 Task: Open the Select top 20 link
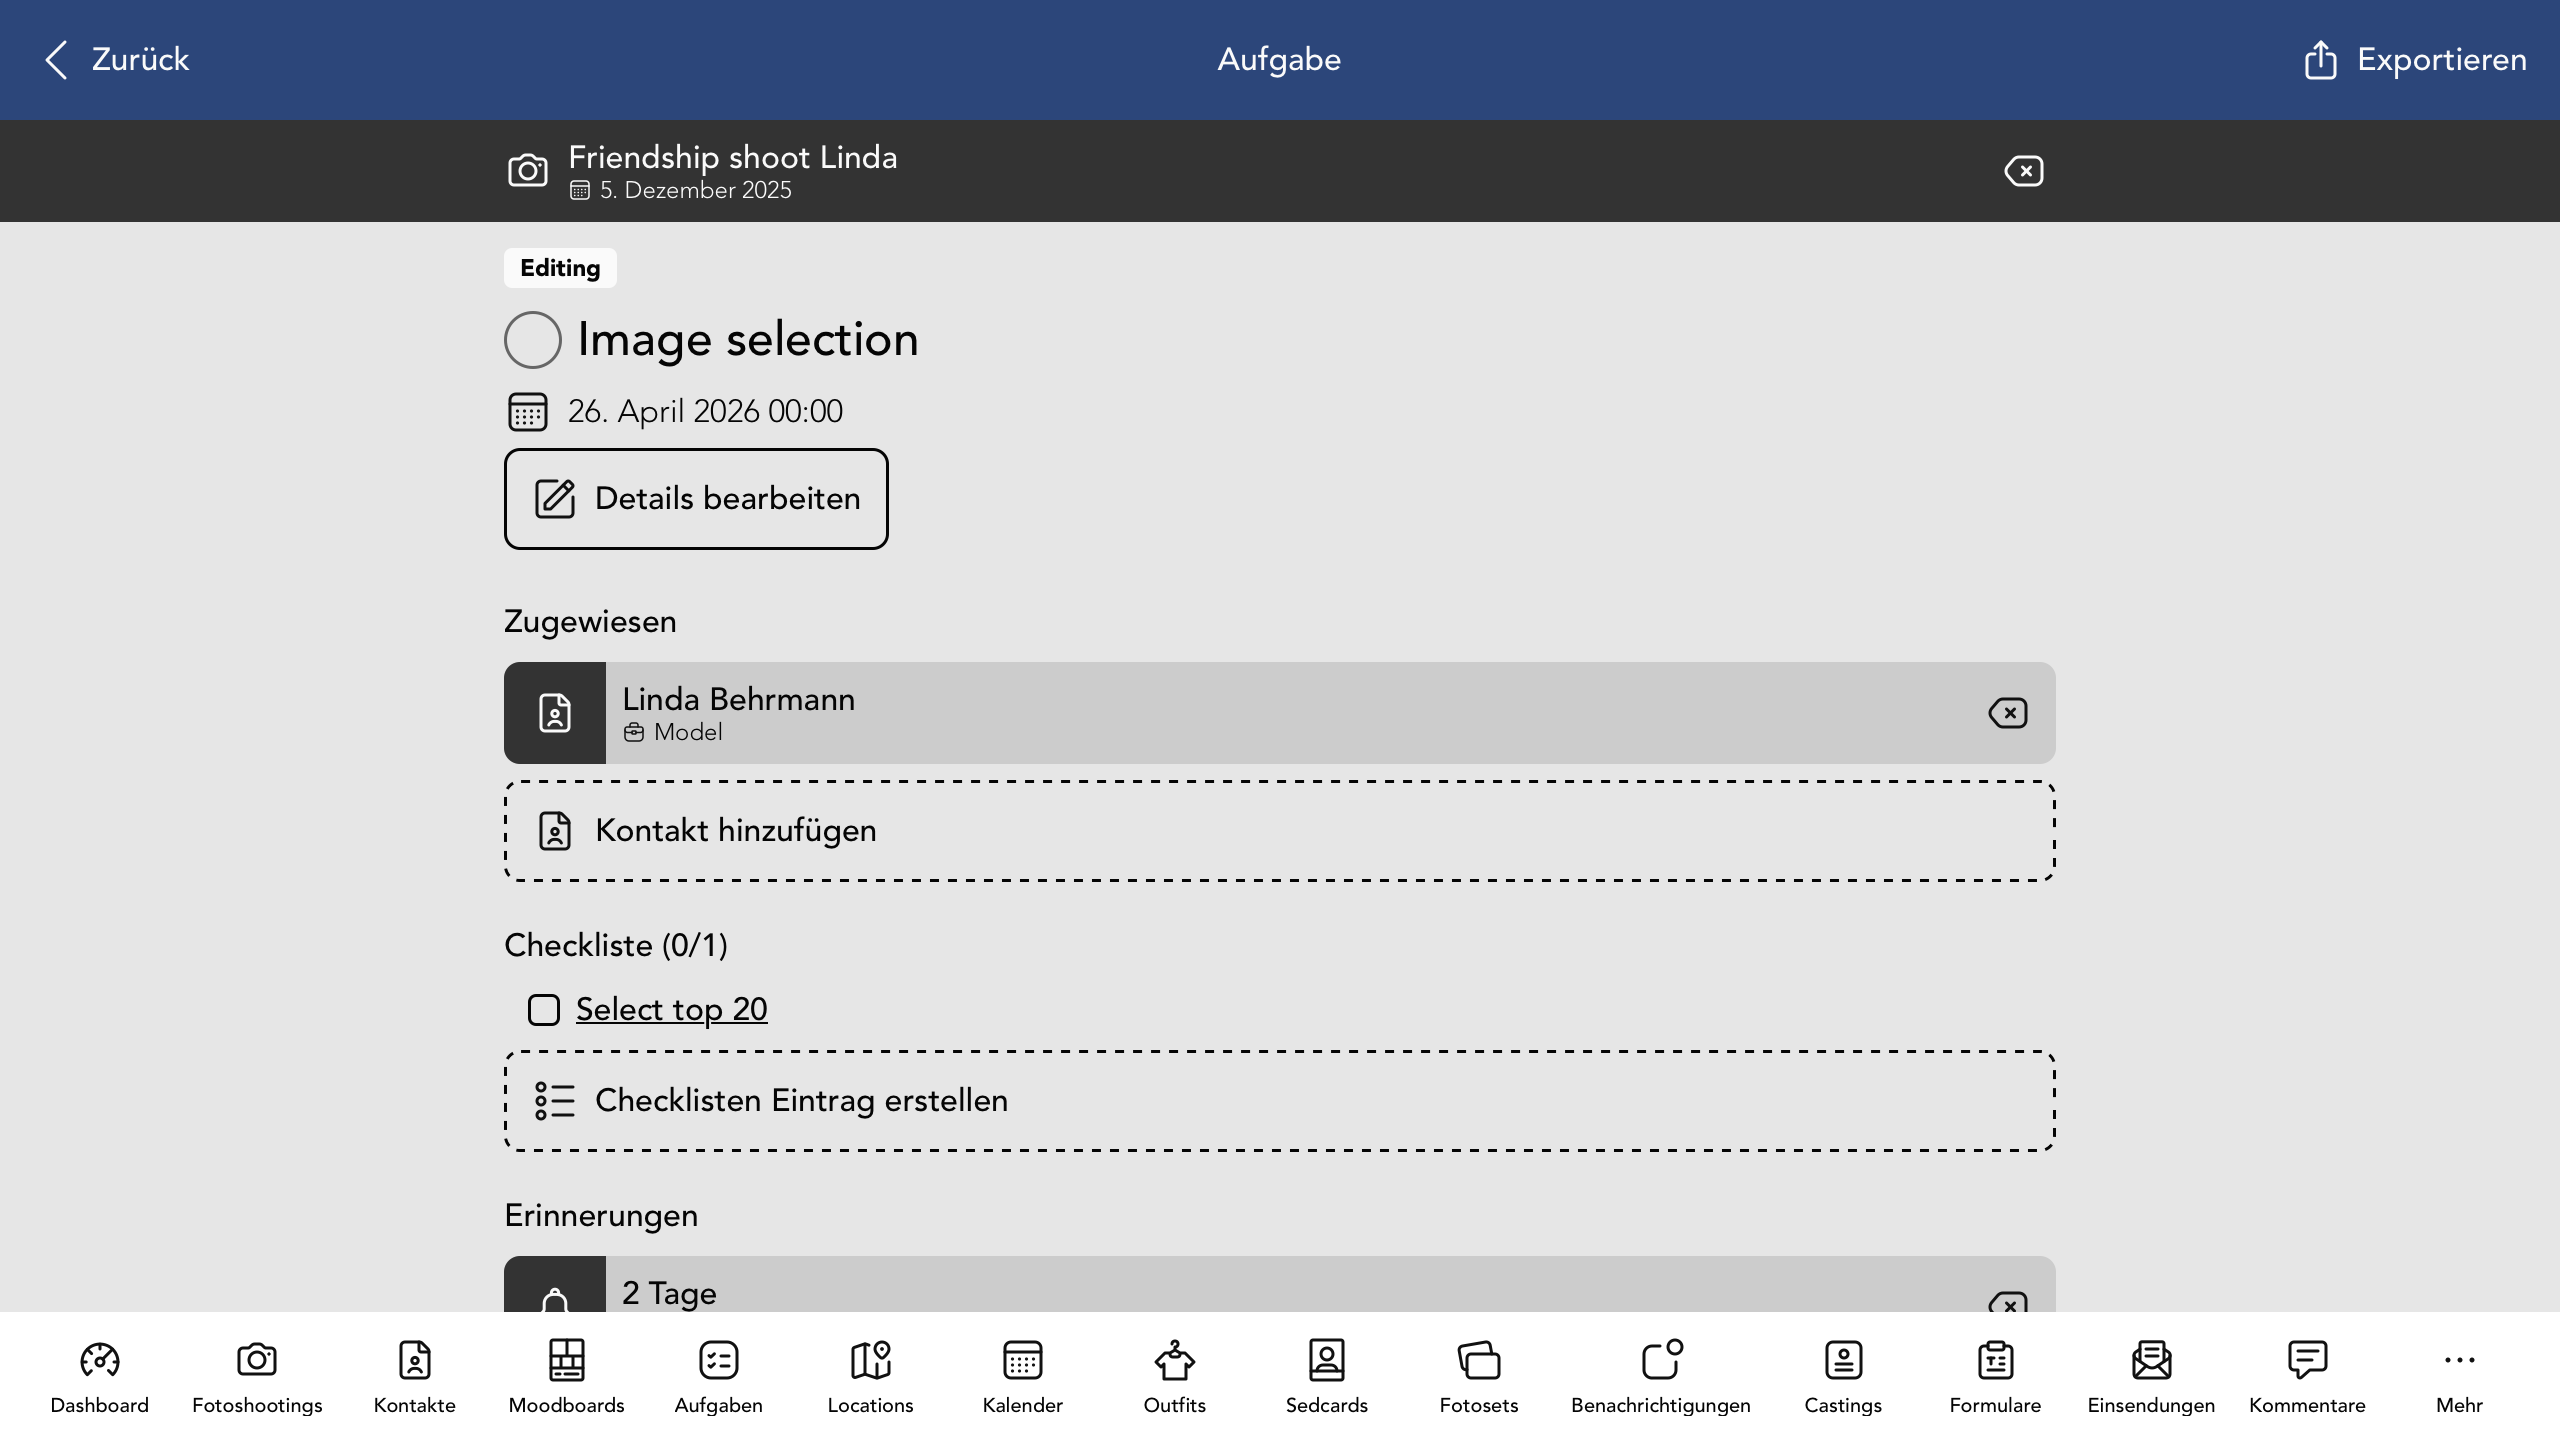click(x=671, y=1009)
